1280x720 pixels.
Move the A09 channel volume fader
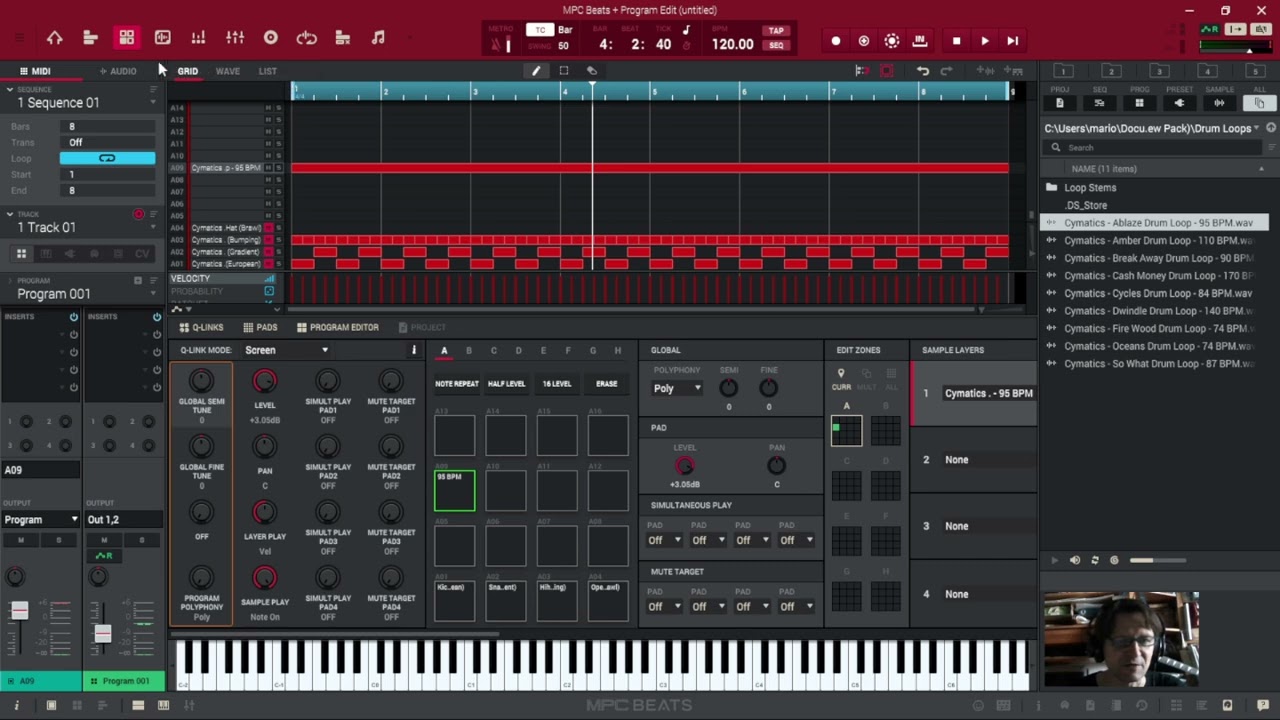19,610
